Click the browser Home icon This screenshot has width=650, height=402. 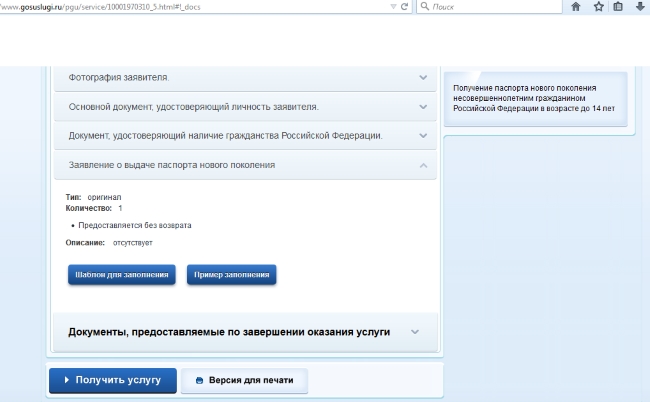tap(575, 6)
